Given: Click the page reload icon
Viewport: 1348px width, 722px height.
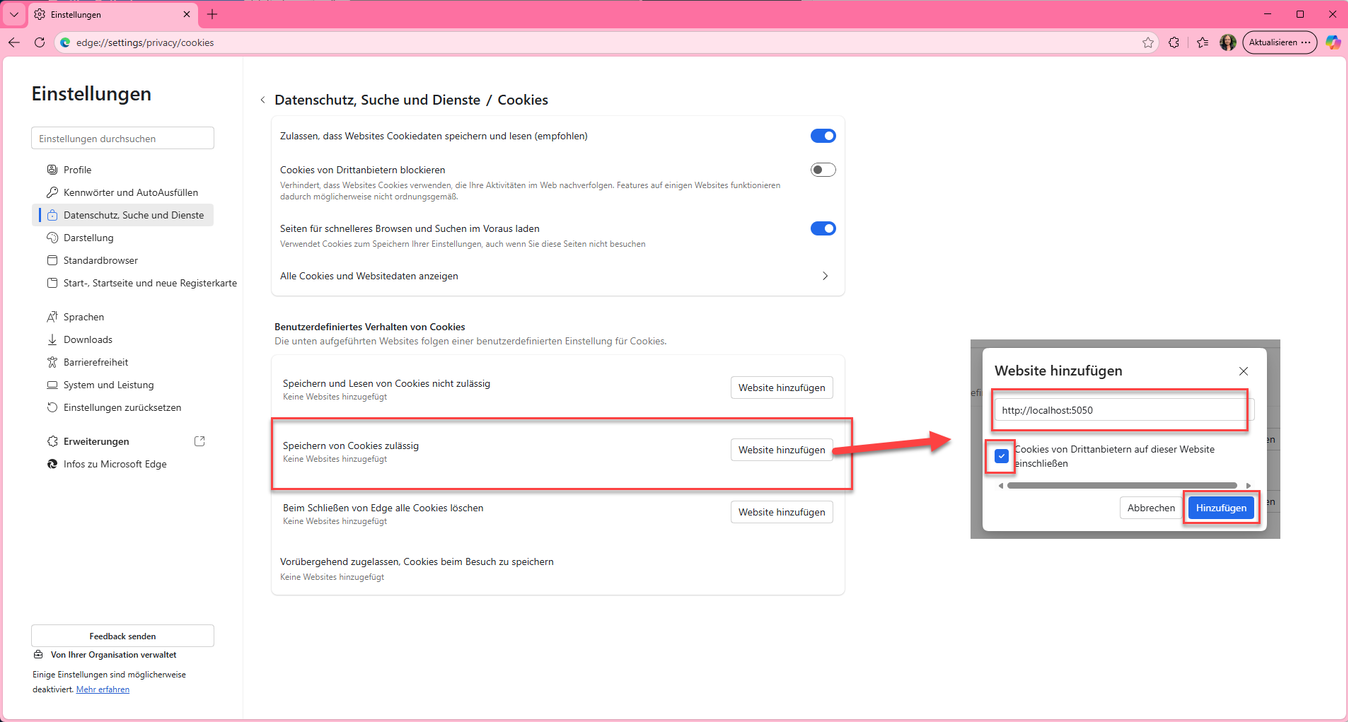Looking at the screenshot, I should coord(40,43).
